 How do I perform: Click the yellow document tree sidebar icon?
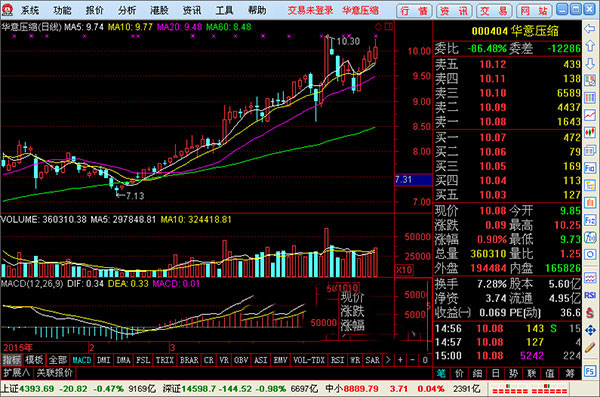click(590, 185)
